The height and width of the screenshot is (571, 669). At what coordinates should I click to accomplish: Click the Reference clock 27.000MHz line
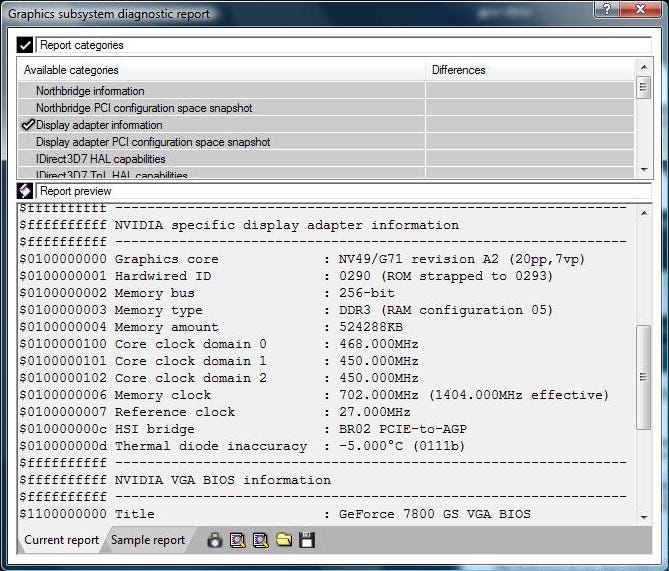(x=215, y=412)
